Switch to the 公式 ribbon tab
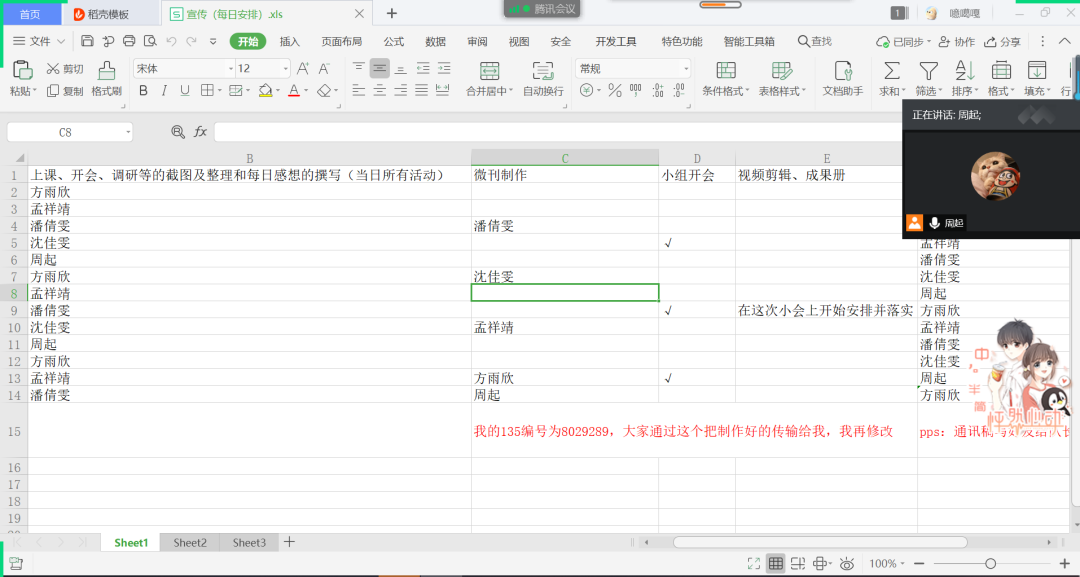This screenshot has height=577, width=1080. click(x=394, y=41)
